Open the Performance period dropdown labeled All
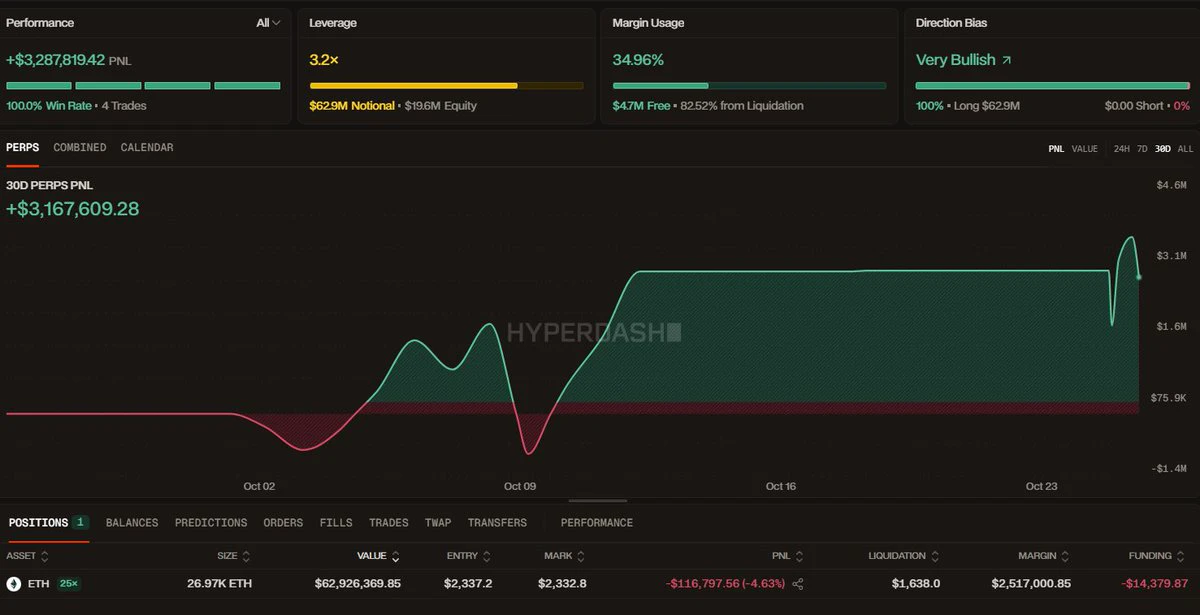Viewport: 1200px width, 615px height. tap(268, 23)
